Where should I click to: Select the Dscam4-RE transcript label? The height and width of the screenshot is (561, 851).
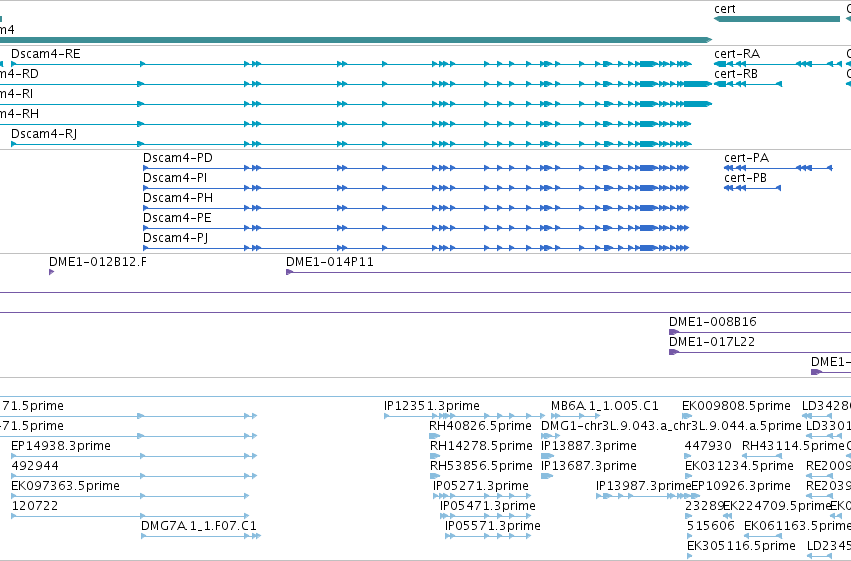click(46, 54)
